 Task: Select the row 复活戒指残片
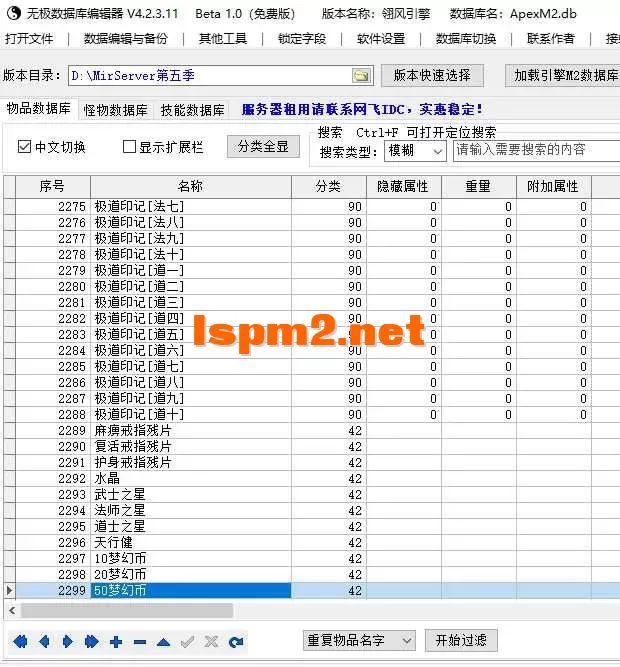click(311, 447)
